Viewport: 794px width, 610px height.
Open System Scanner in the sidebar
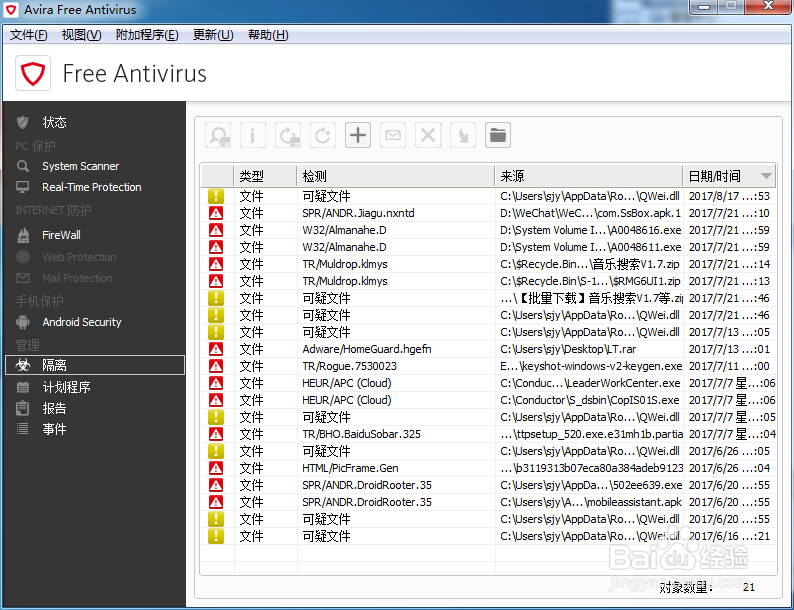[x=81, y=166]
